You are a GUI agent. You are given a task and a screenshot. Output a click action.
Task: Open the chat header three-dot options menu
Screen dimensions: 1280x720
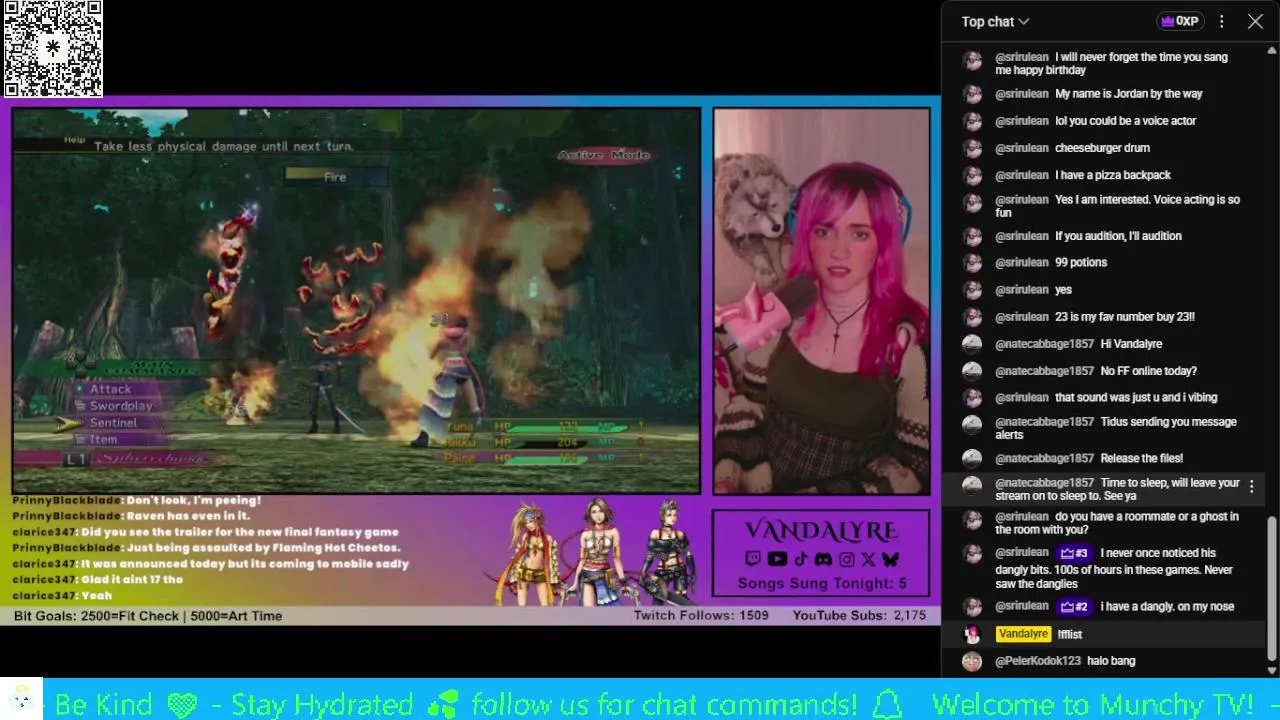1222,21
